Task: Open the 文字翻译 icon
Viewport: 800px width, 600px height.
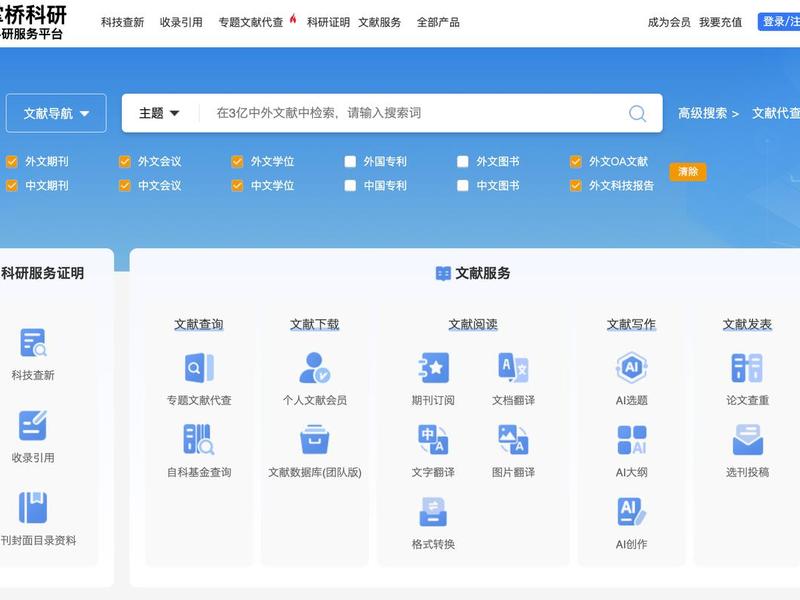Action: (433, 439)
